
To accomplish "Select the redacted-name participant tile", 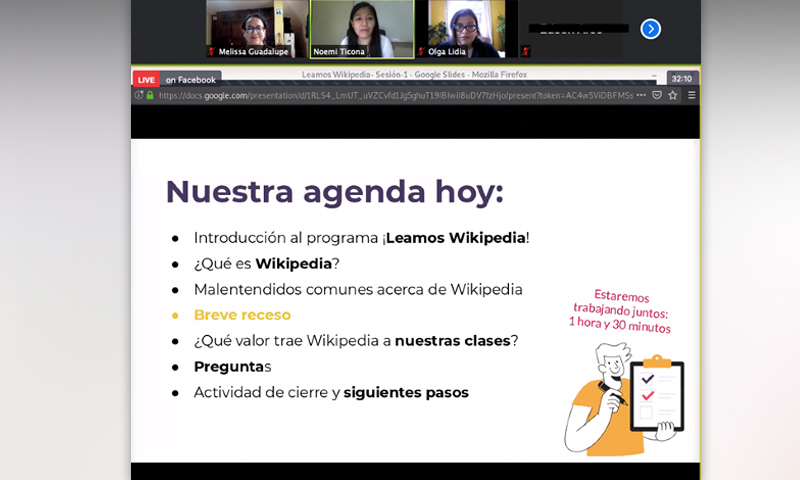I will [571, 29].
